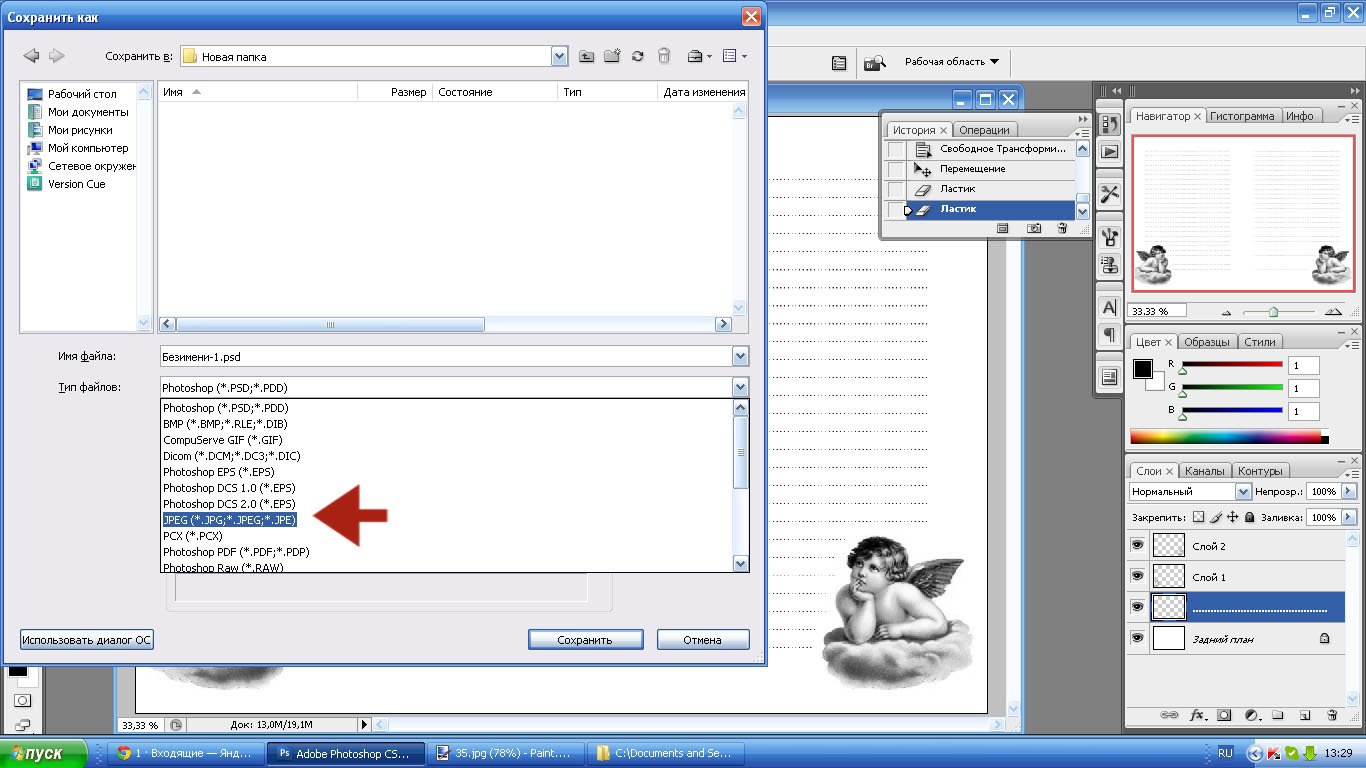Create a new layer
Viewport: 1366px width, 768px height.
tap(1305, 715)
